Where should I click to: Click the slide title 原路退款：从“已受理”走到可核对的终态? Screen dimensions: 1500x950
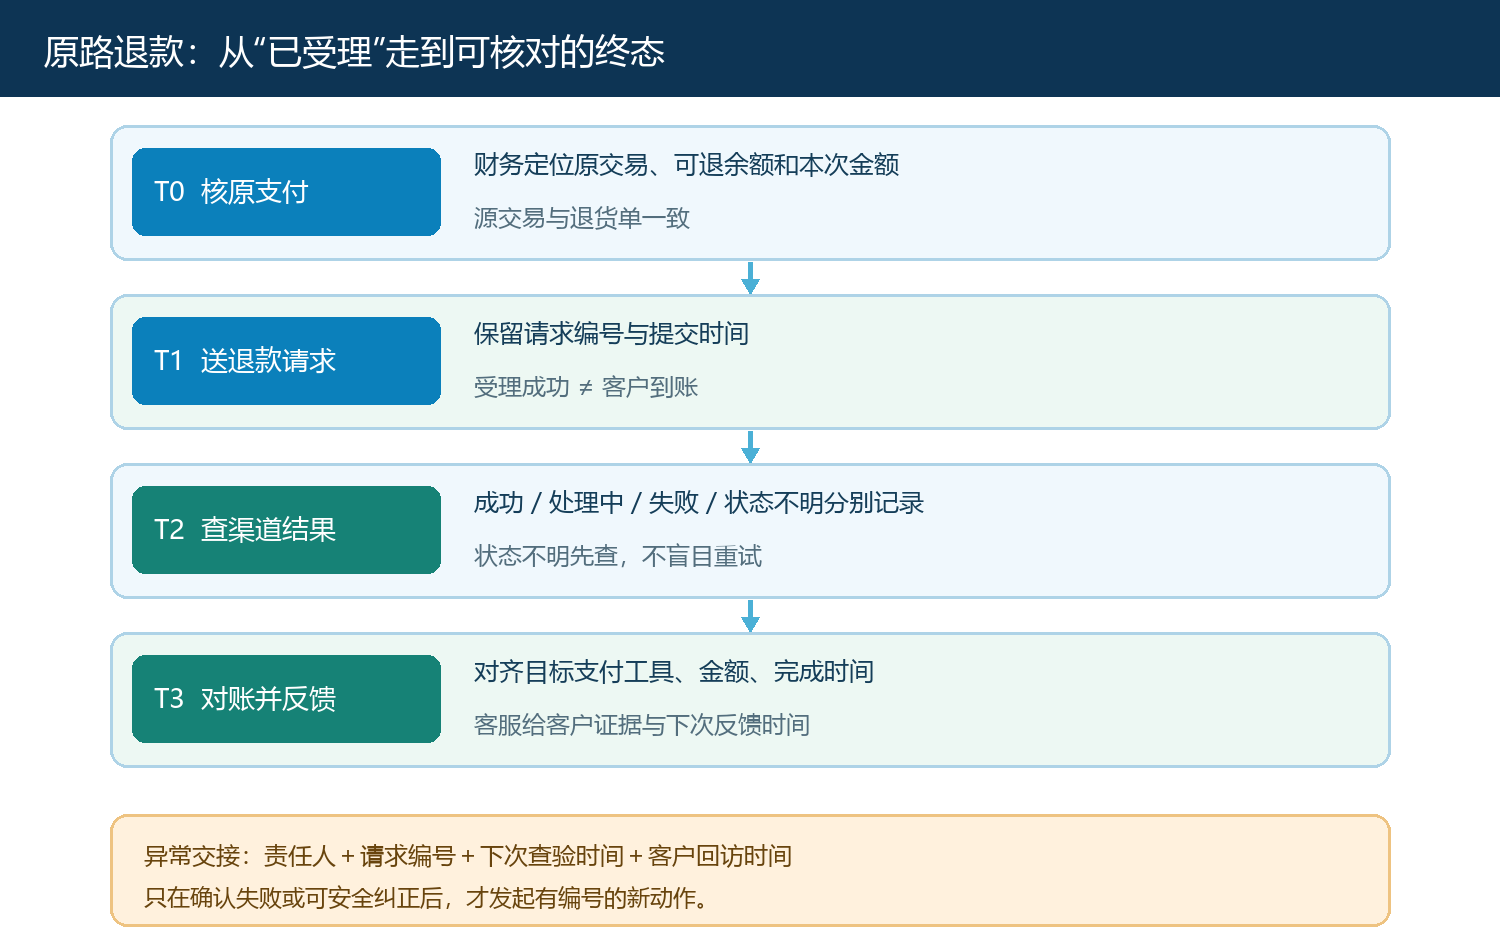tap(354, 52)
